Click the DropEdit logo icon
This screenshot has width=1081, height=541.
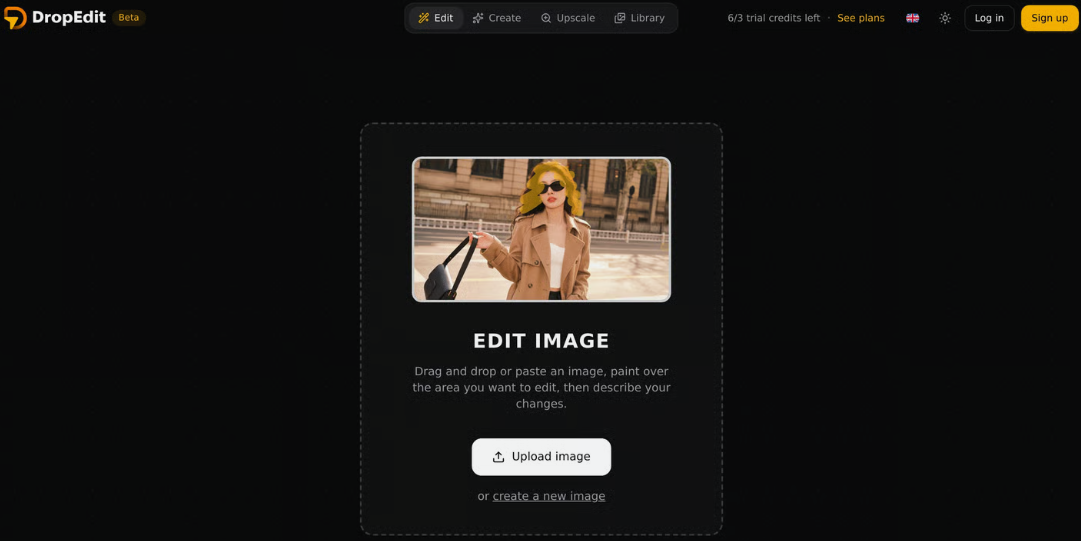click(15, 18)
